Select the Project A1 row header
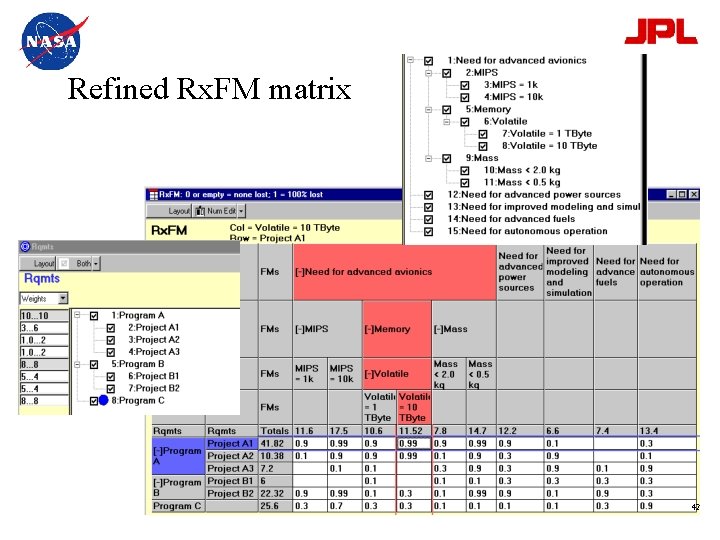Viewport: 720px width, 540px height. pyautogui.click(x=231, y=444)
